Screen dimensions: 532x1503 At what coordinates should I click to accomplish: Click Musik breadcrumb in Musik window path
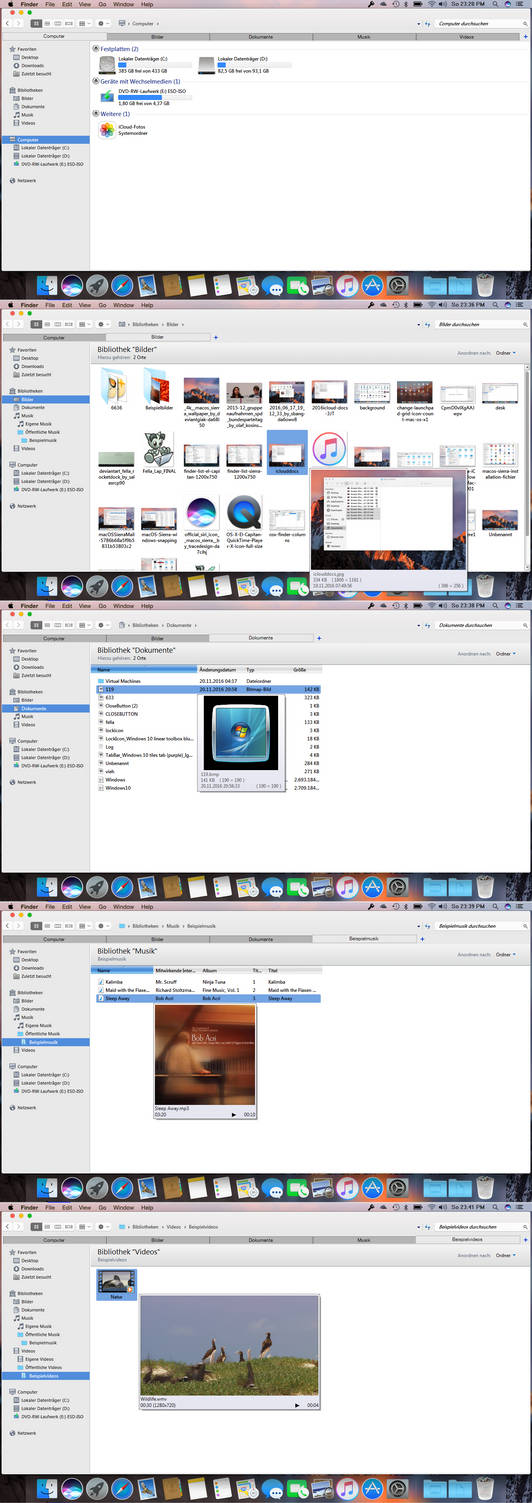click(x=174, y=926)
